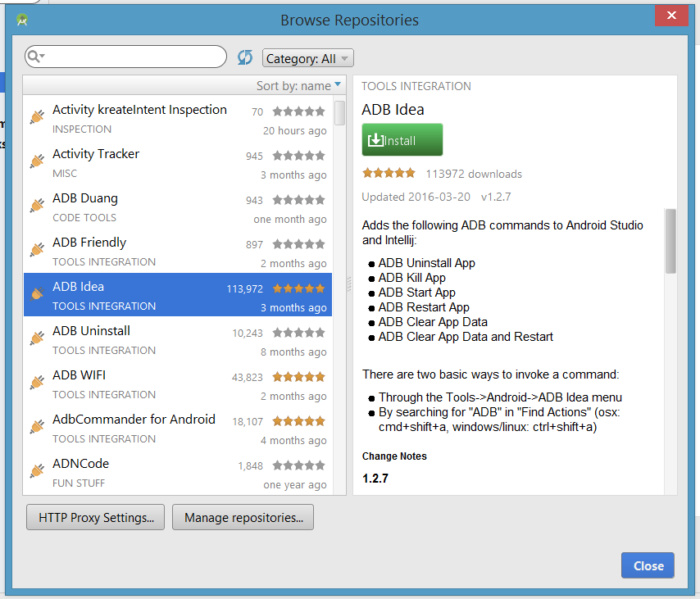Select the ADB Uninstall plugin
Image resolution: width=700 pixels, height=599 pixels.
tap(178, 339)
